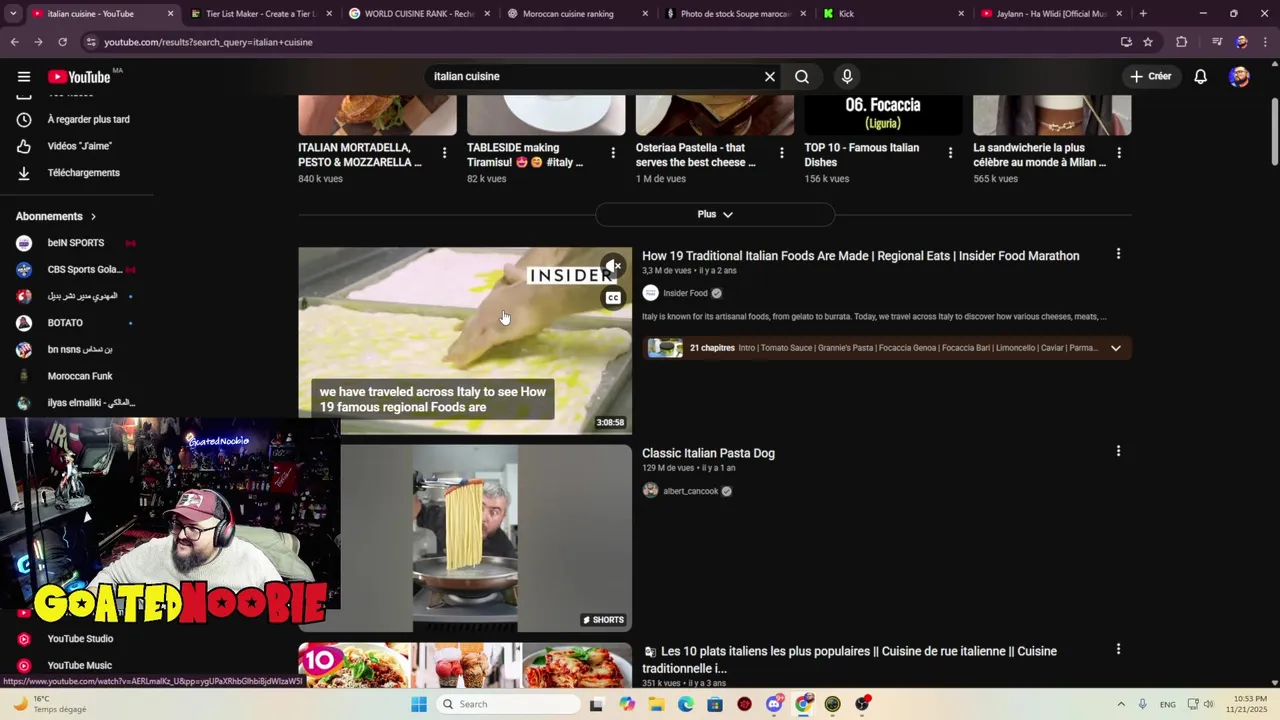
Task: Open How 19 Traditional Italian Foods video title
Action: [861, 256]
